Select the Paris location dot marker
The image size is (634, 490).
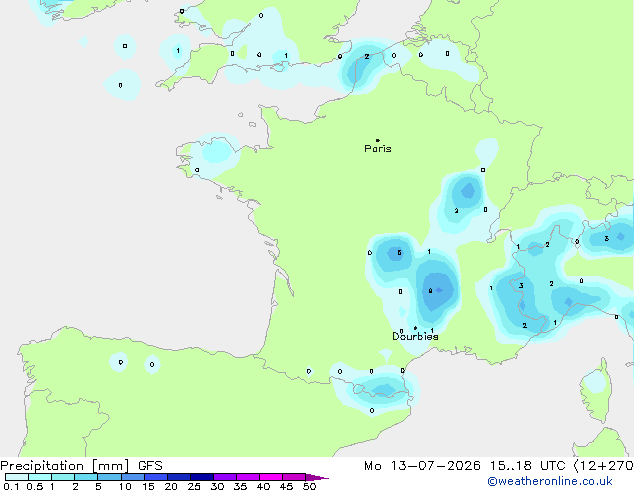[378, 140]
